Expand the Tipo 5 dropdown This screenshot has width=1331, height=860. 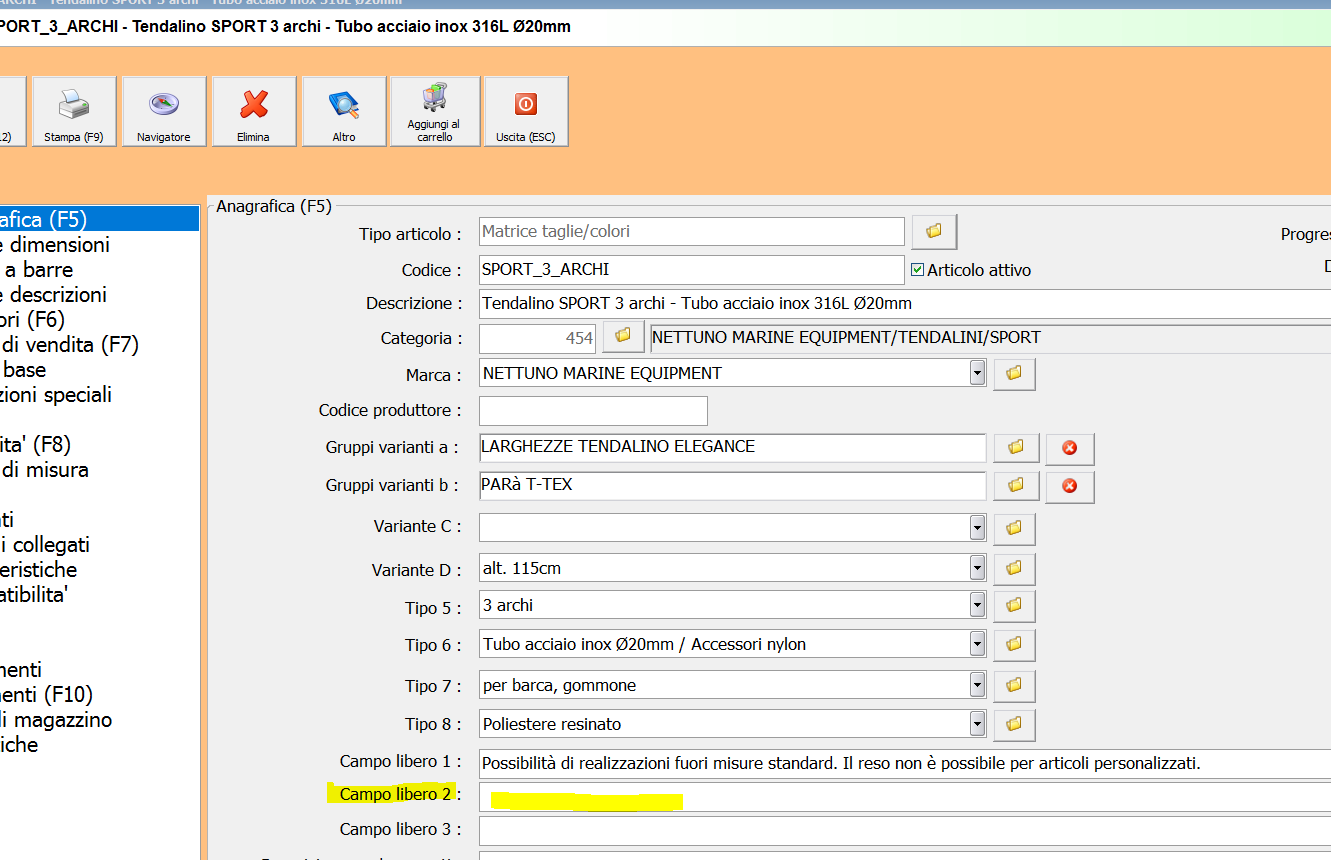[977, 605]
